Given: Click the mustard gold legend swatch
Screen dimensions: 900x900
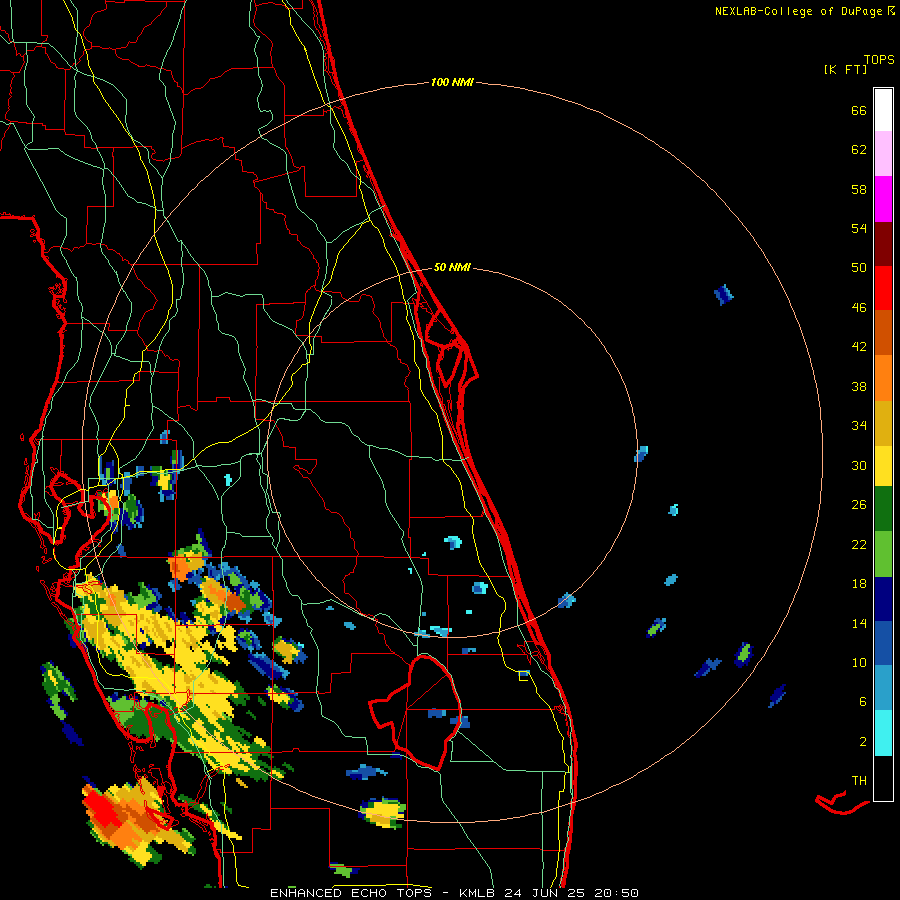Looking at the screenshot, I should click(883, 422).
